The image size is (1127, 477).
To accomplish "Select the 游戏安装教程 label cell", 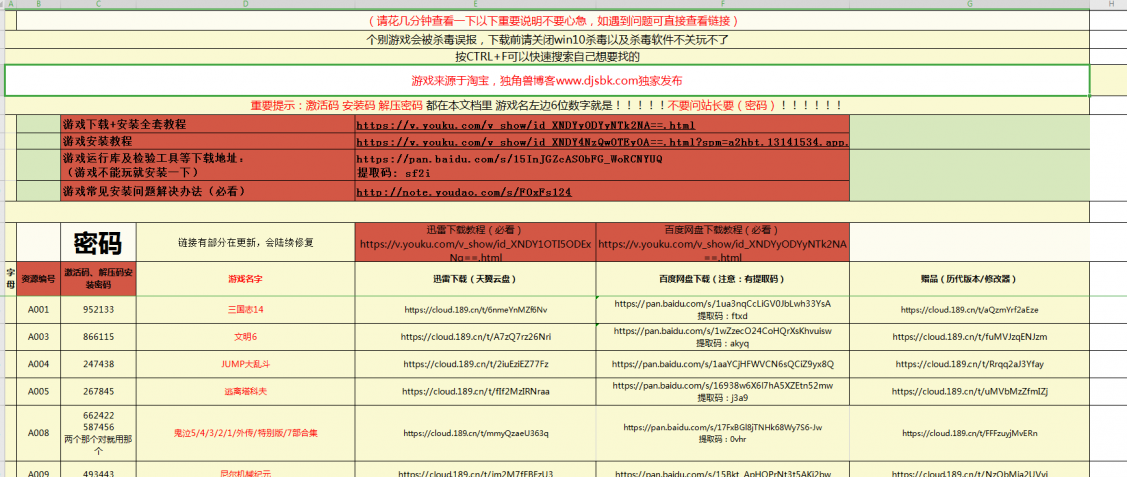I will point(208,142).
